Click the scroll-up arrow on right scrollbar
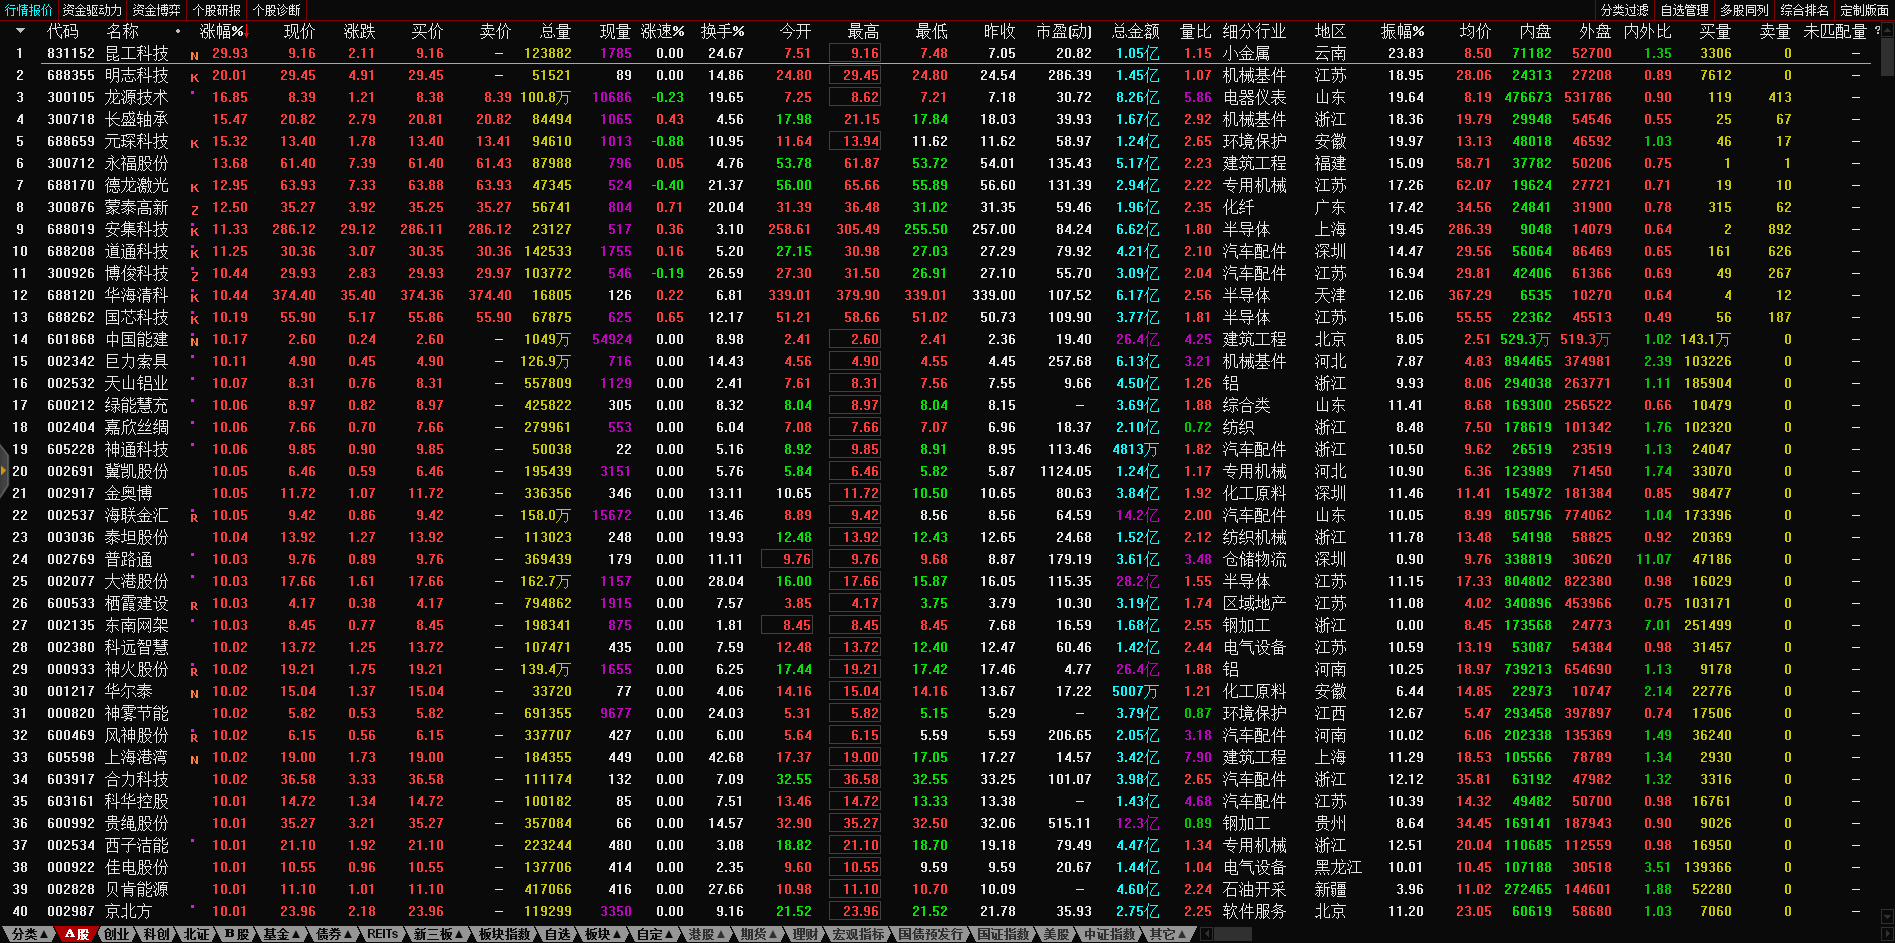 [1886, 30]
